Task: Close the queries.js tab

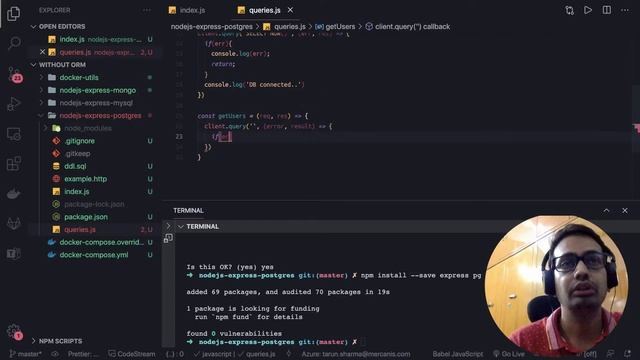Action: click(x=290, y=10)
